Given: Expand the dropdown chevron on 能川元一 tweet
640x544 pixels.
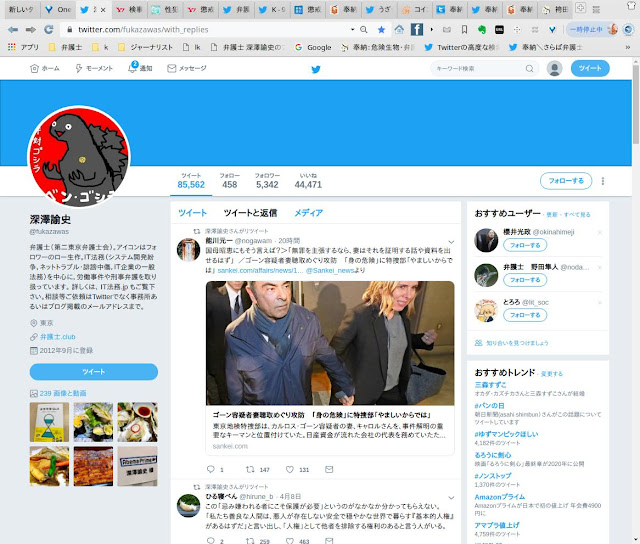Looking at the screenshot, I should pos(451,242).
